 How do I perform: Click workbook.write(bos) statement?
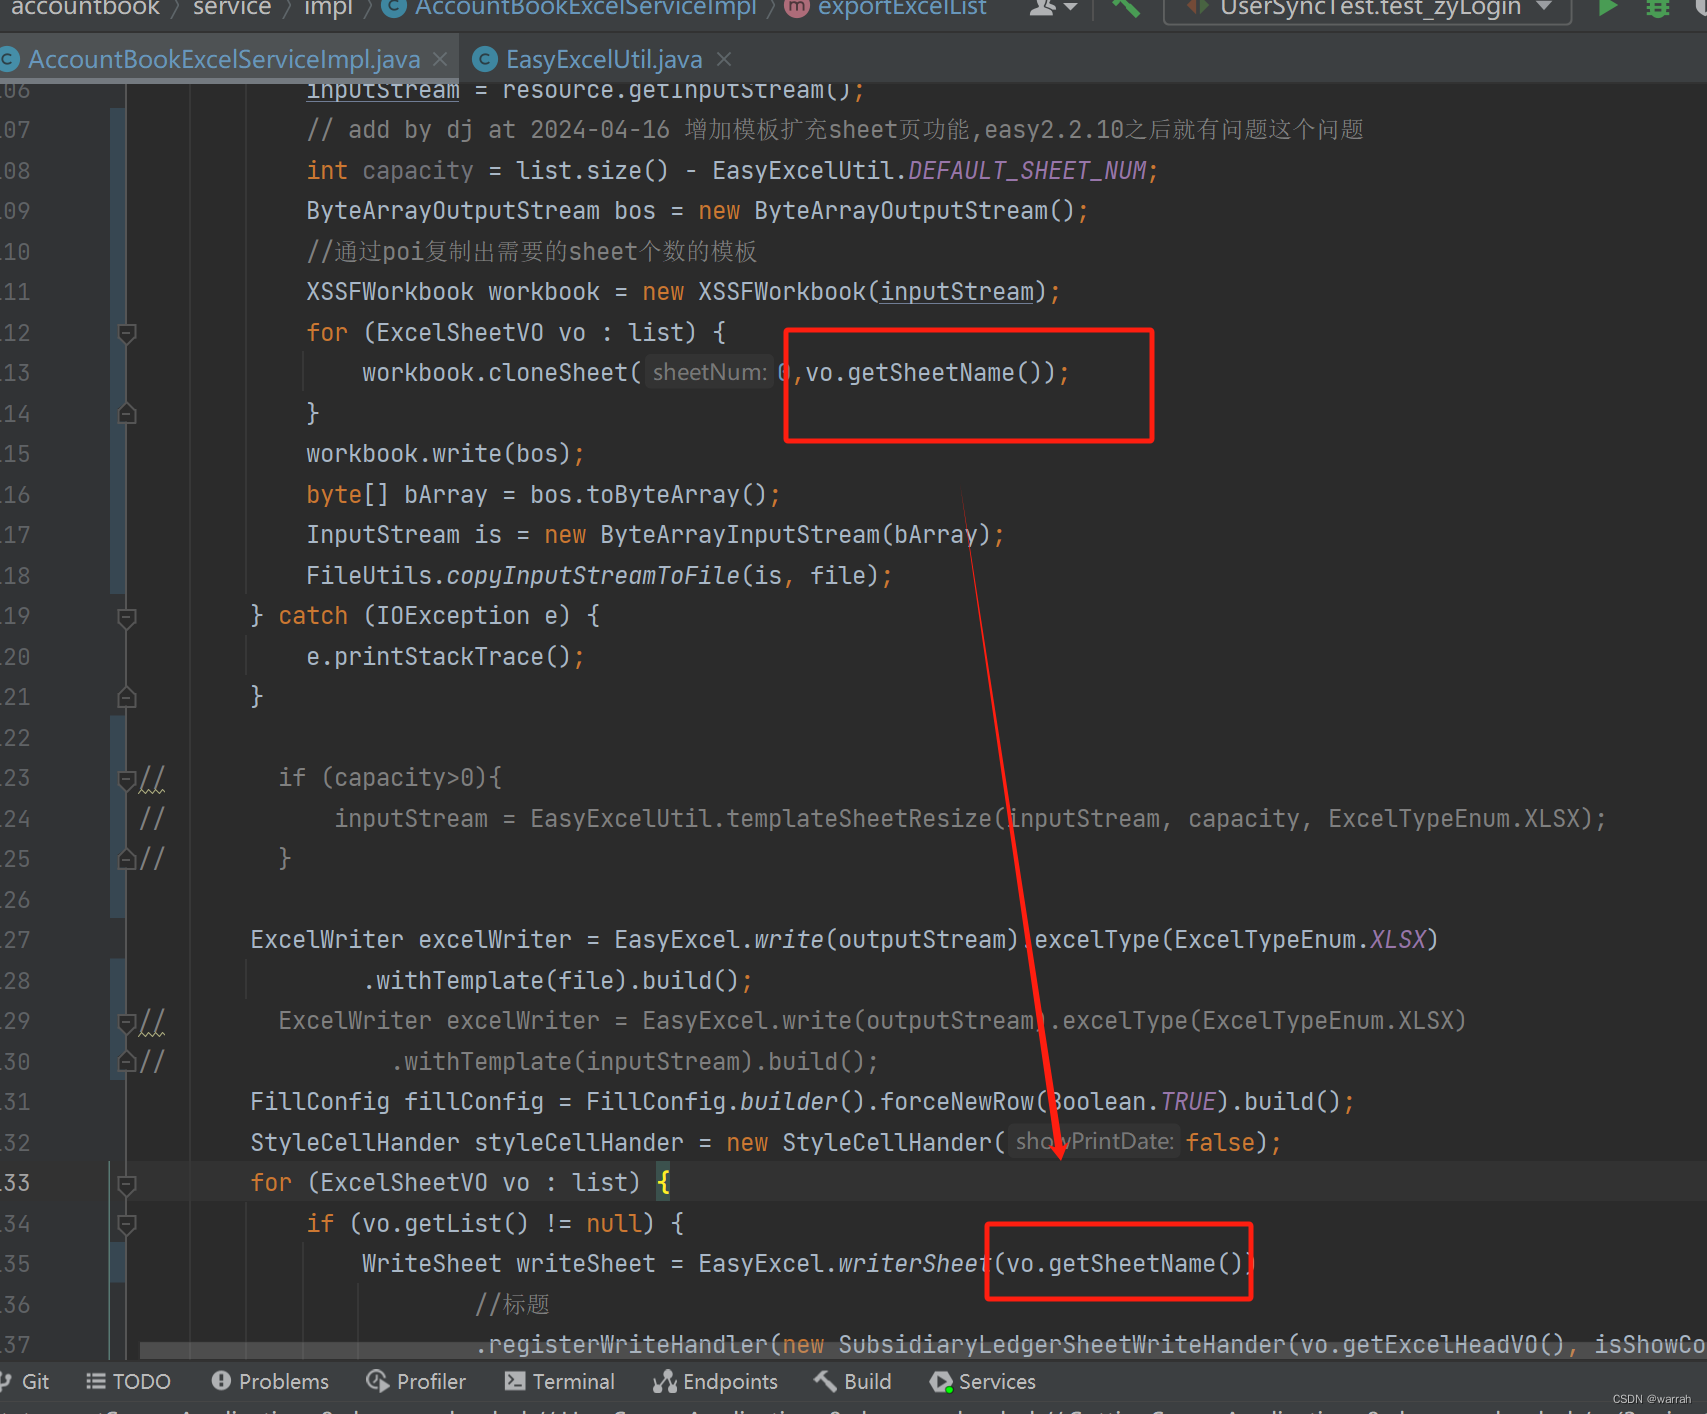click(x=445, y=454)
